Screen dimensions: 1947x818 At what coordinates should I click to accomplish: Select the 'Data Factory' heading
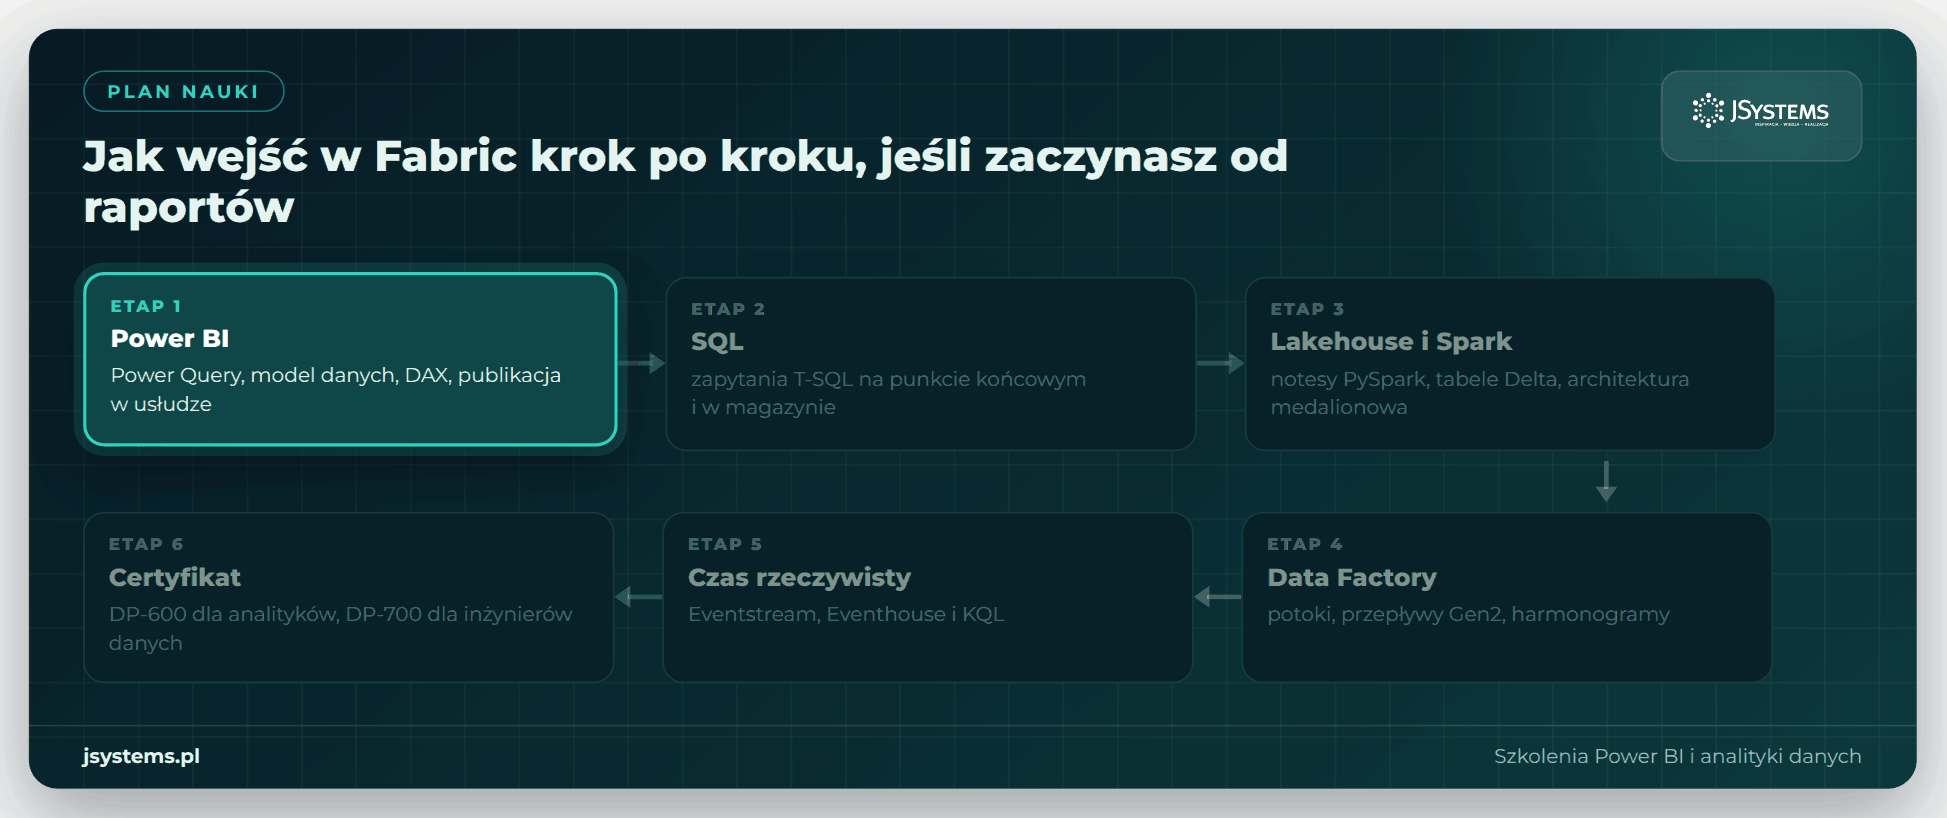[1352, 577]
